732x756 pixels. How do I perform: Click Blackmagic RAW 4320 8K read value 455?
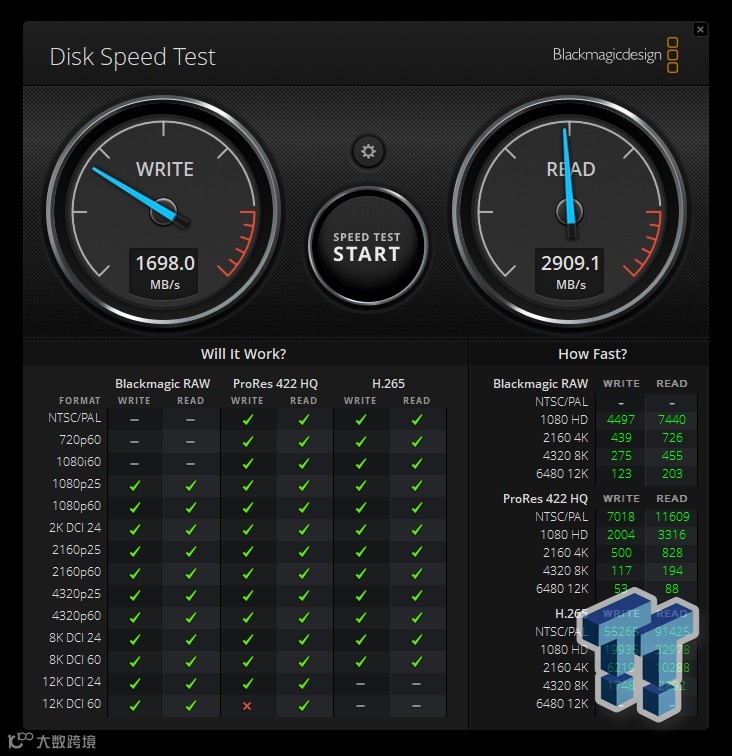coord(672,456)
